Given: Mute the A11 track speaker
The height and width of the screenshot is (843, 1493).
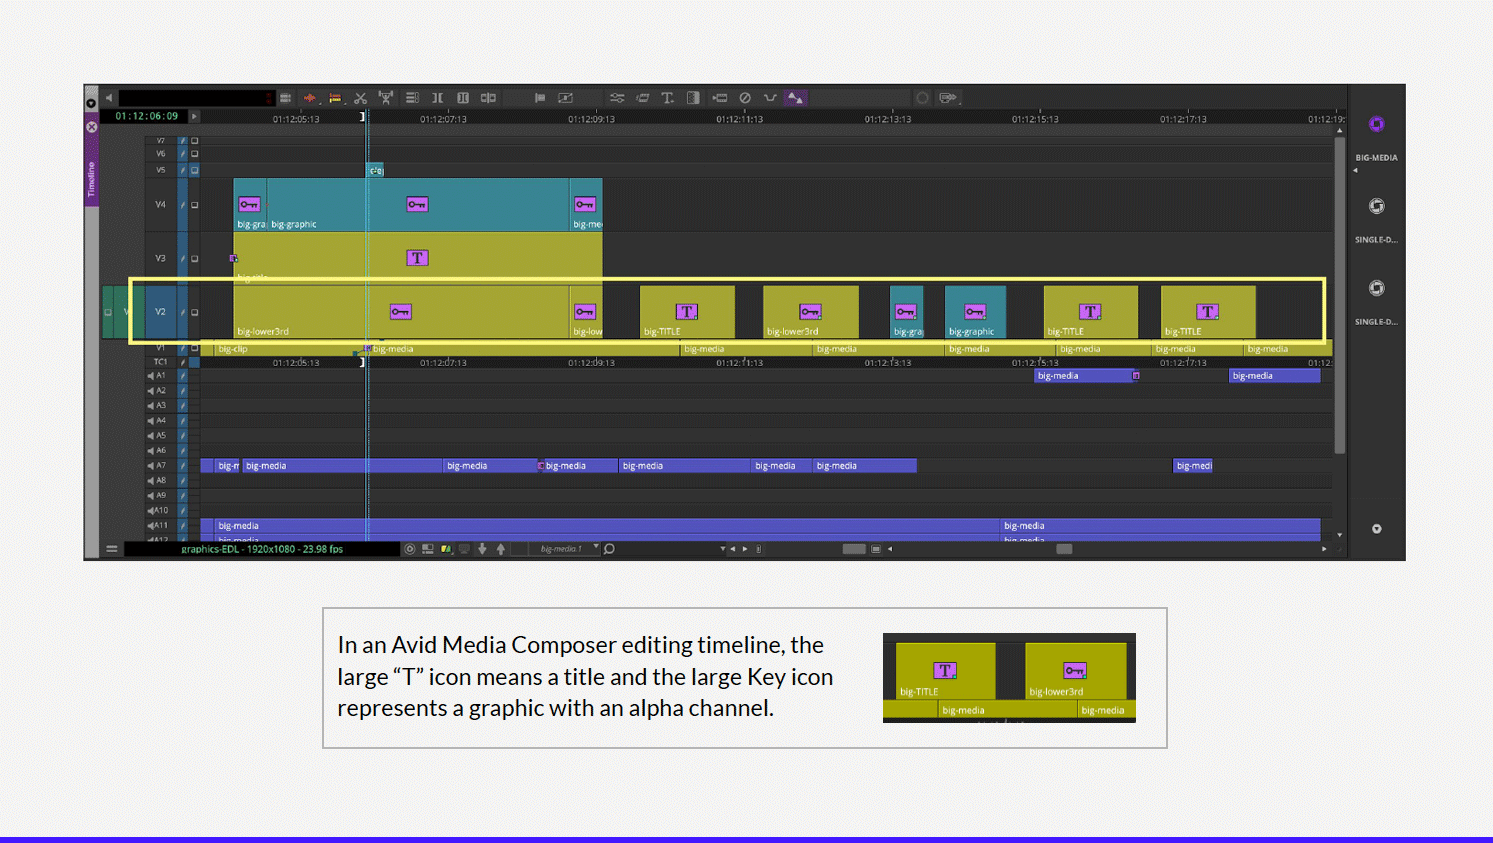Looking at the screenshot, I should pos(151,525).
